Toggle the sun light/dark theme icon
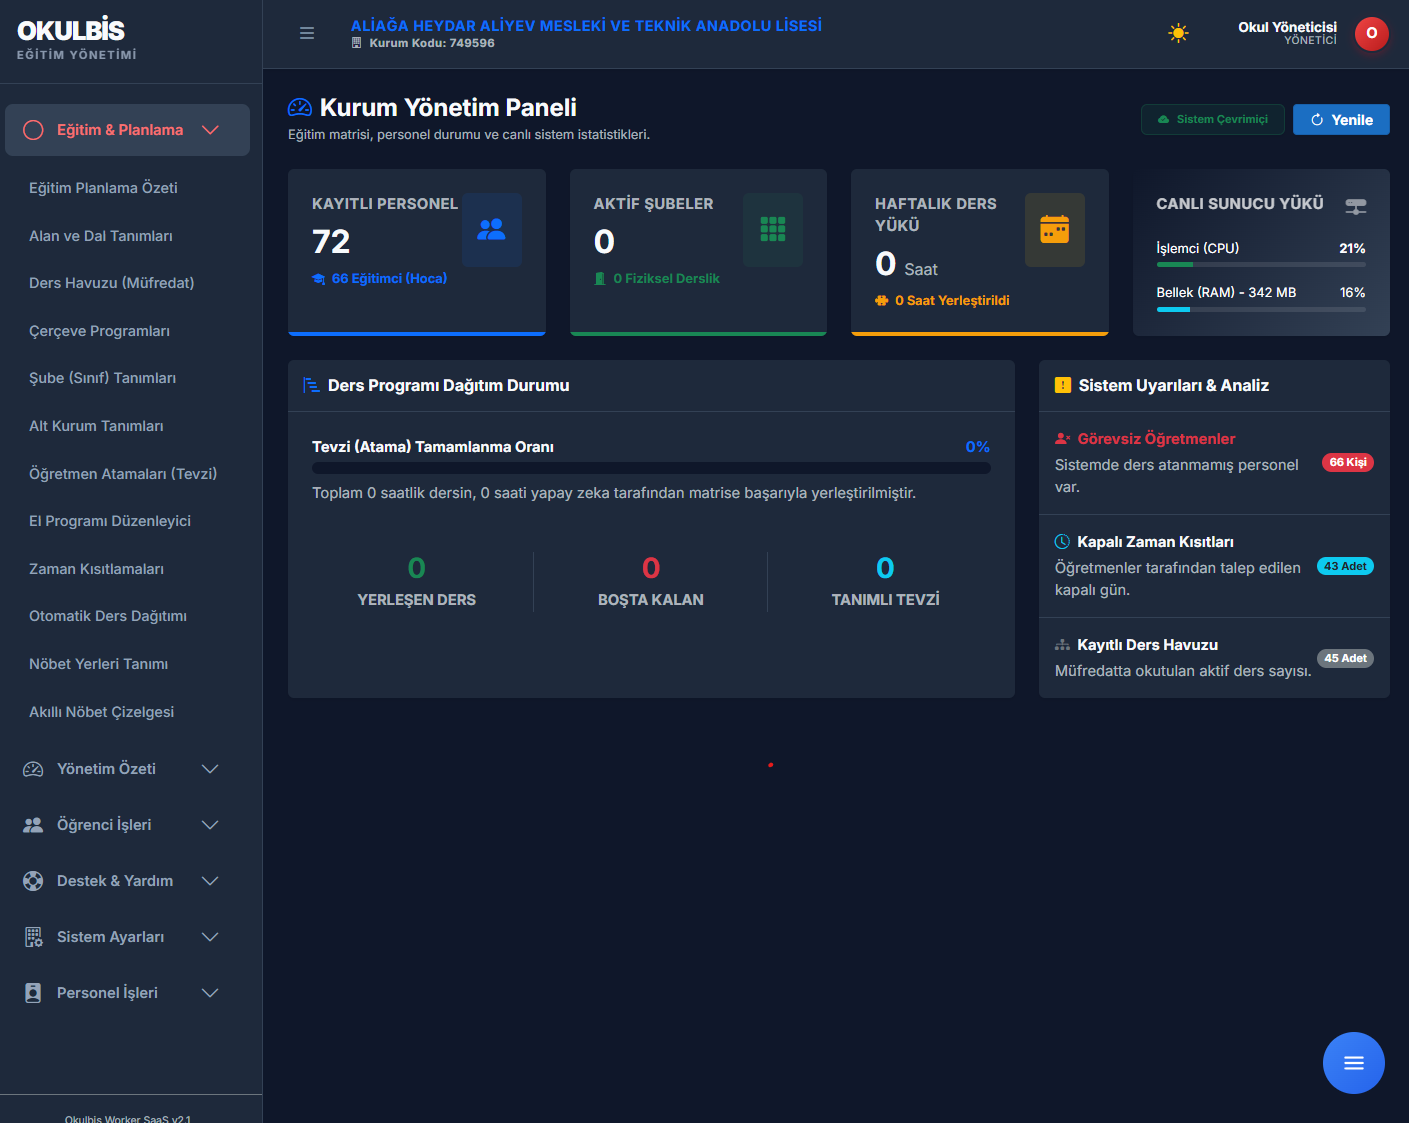1409x1123 pixels. [x=1178, y=33]
